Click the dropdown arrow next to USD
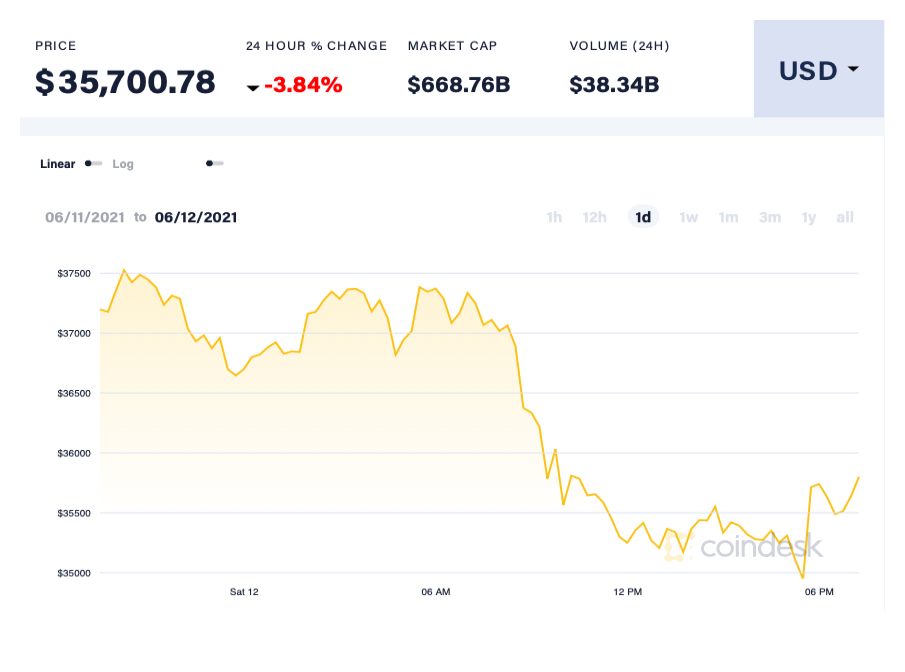The height and width of the screenshot is (672, 905). (x=853, y=70)
